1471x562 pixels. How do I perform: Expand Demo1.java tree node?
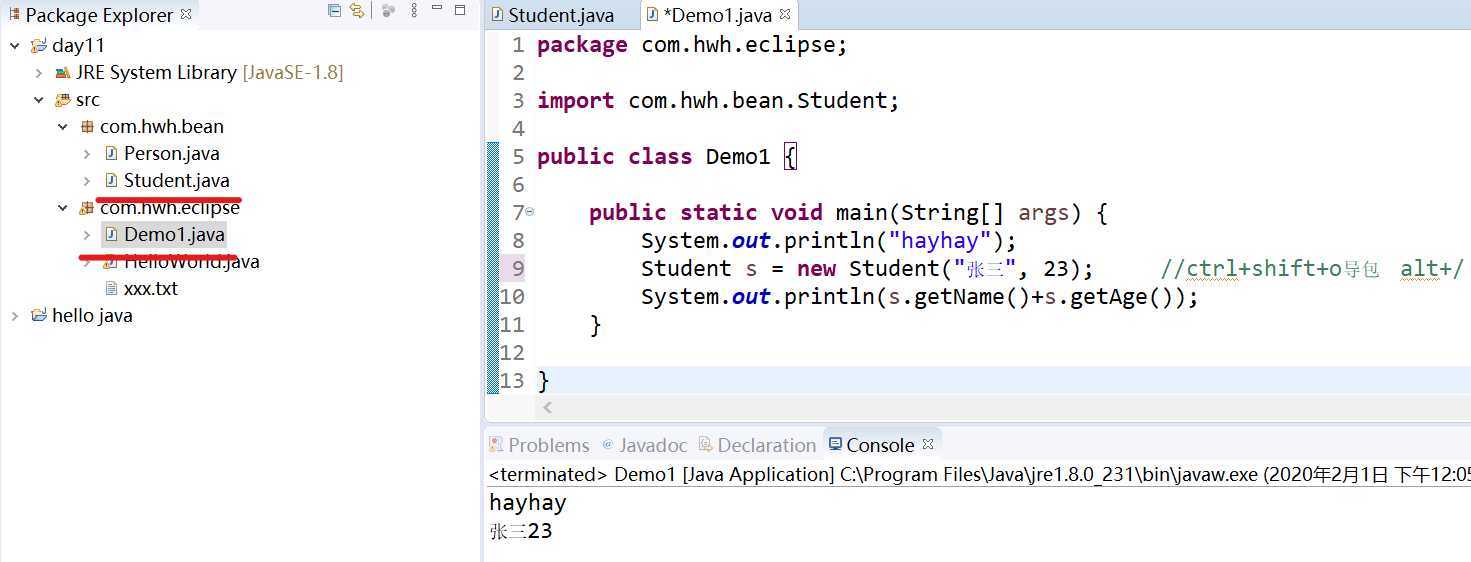(x=87, y=235)
